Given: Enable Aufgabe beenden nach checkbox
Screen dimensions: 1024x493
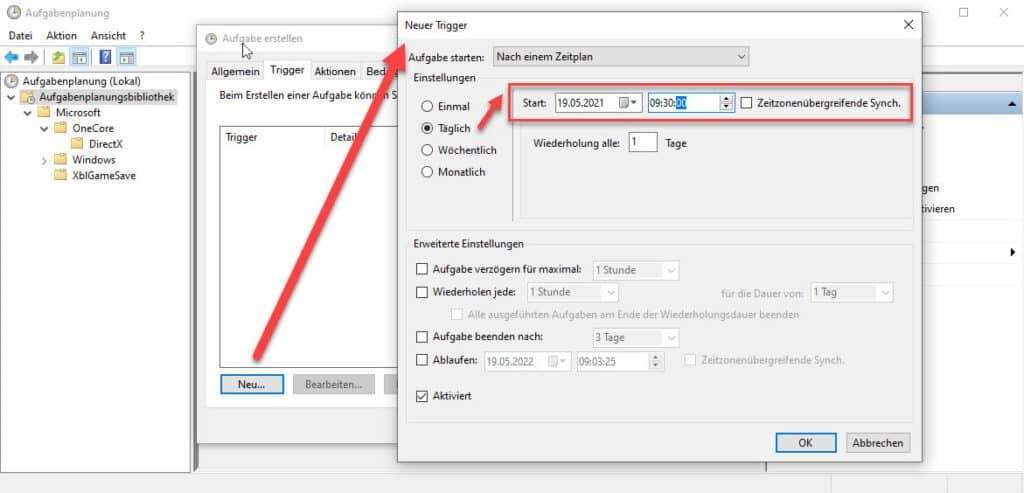Looking at the screenshot, I should point(421,337).
